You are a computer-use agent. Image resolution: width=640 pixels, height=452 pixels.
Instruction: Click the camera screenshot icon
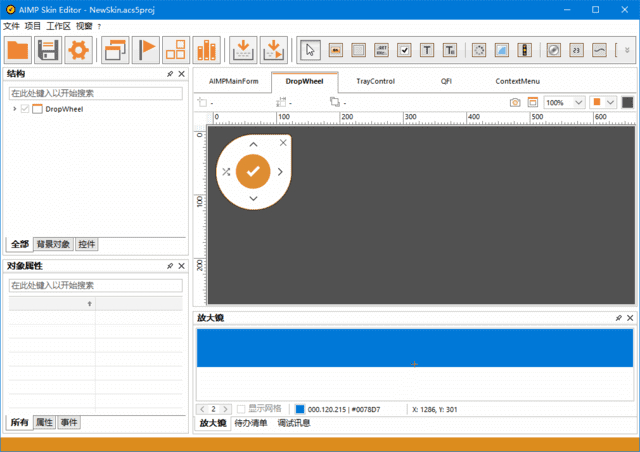click(x=515, y=102)
